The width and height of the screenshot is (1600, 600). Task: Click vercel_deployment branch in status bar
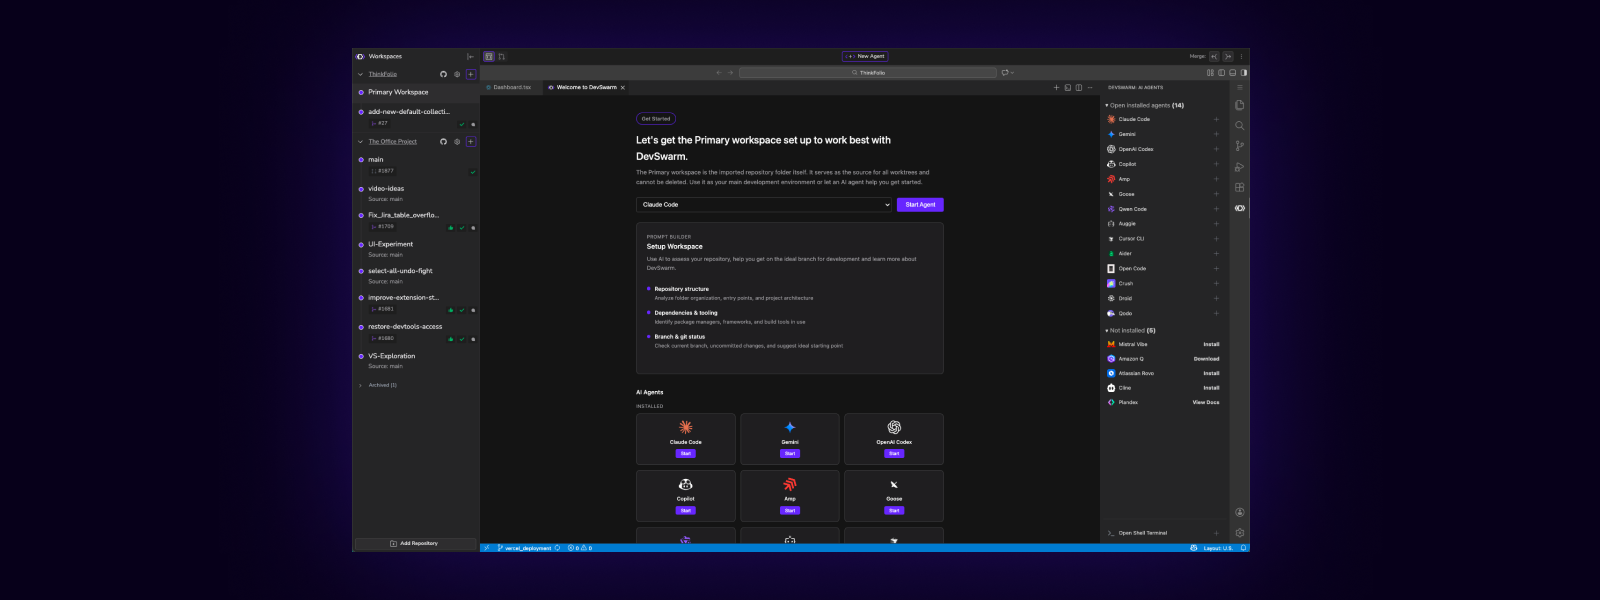(526, 548)
